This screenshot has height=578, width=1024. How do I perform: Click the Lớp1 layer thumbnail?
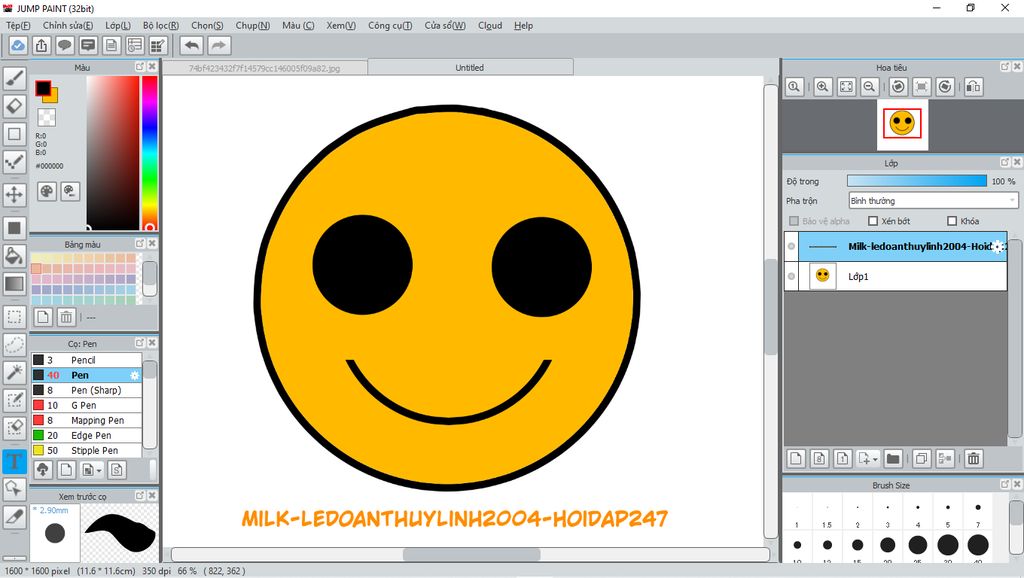coord(823,276)
